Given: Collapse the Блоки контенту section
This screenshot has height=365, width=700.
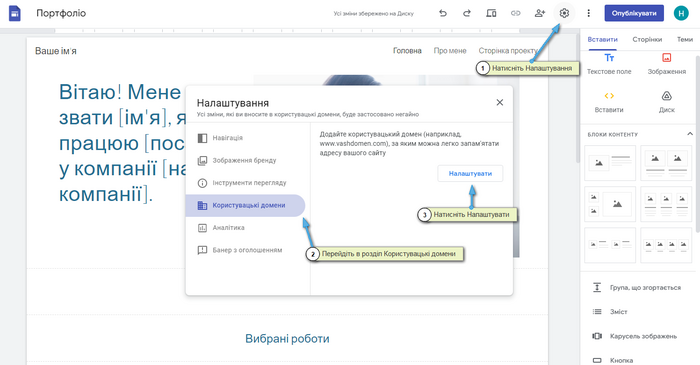Looking at the screenshot, I should pos(690,134).
